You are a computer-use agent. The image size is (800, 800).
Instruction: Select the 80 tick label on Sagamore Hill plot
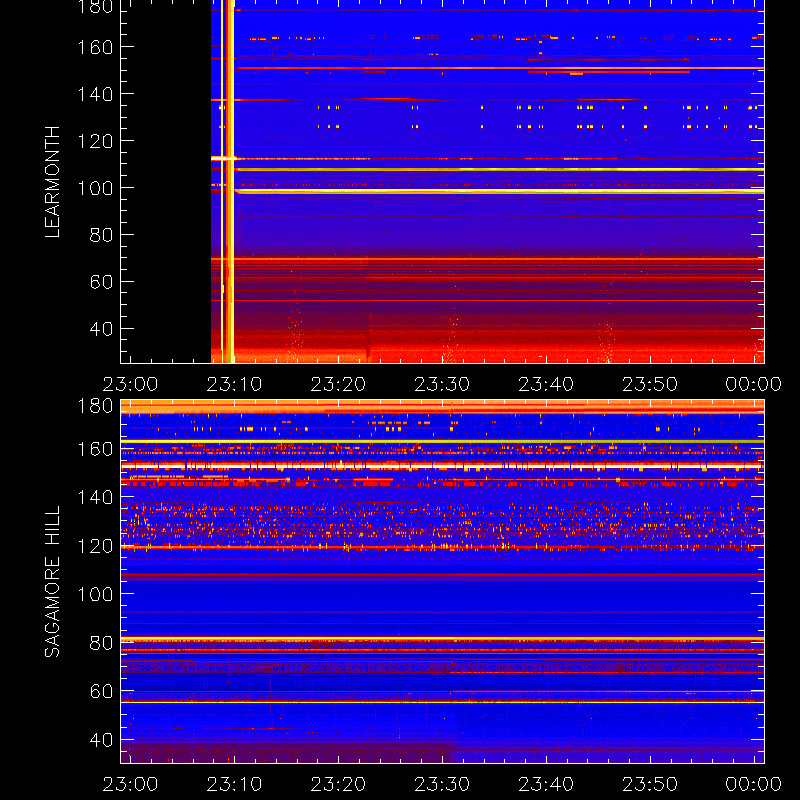pyautogui.click(x=101, y=643)
